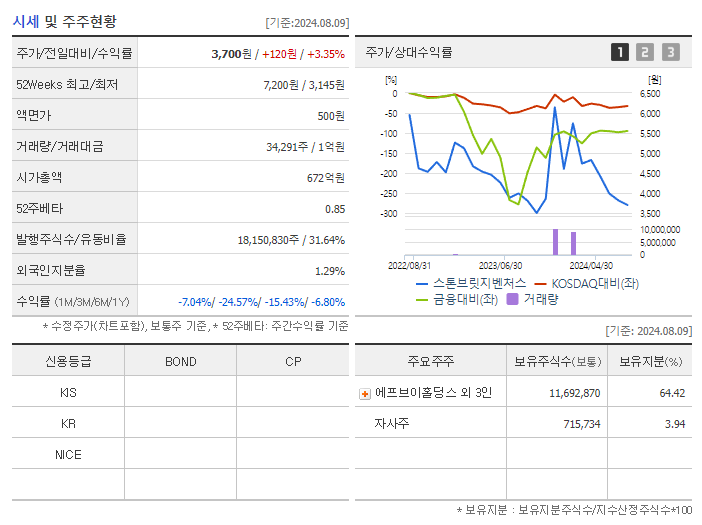Image resolution: width=702 pixels, height=525 pixels.
Task: Click market cap value 672억원
Action: point(326,178)
